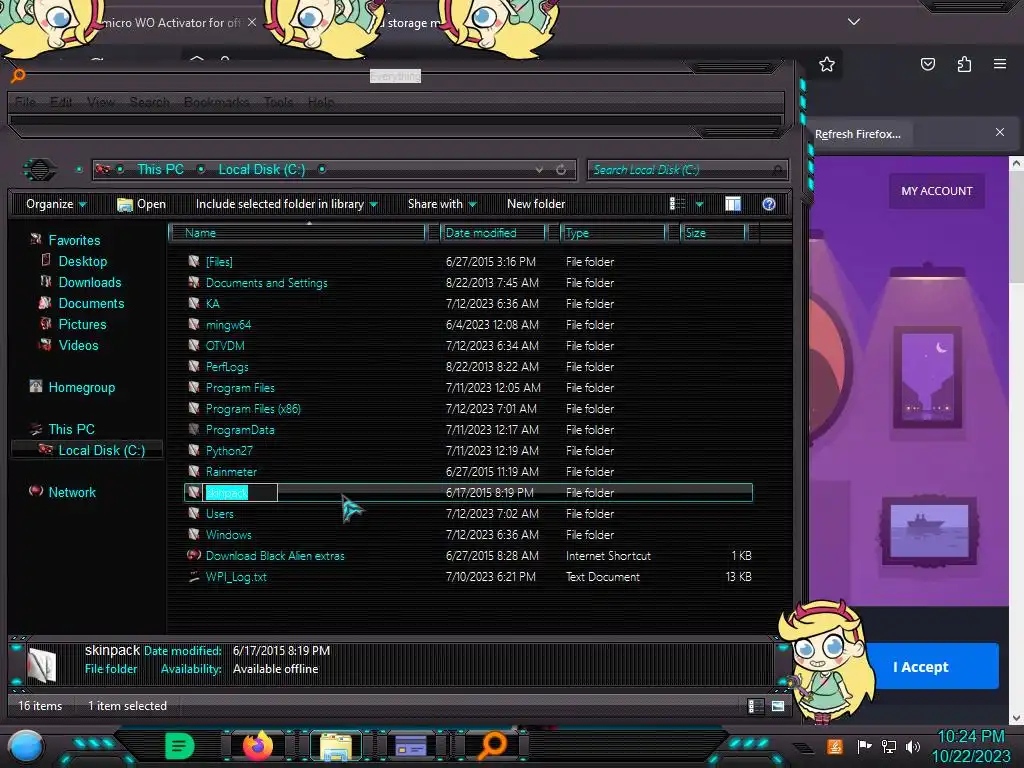Viewport: 1024px width, 768px height.
Task: Open the green notes app in taskbar
Action: click(179, 746)
